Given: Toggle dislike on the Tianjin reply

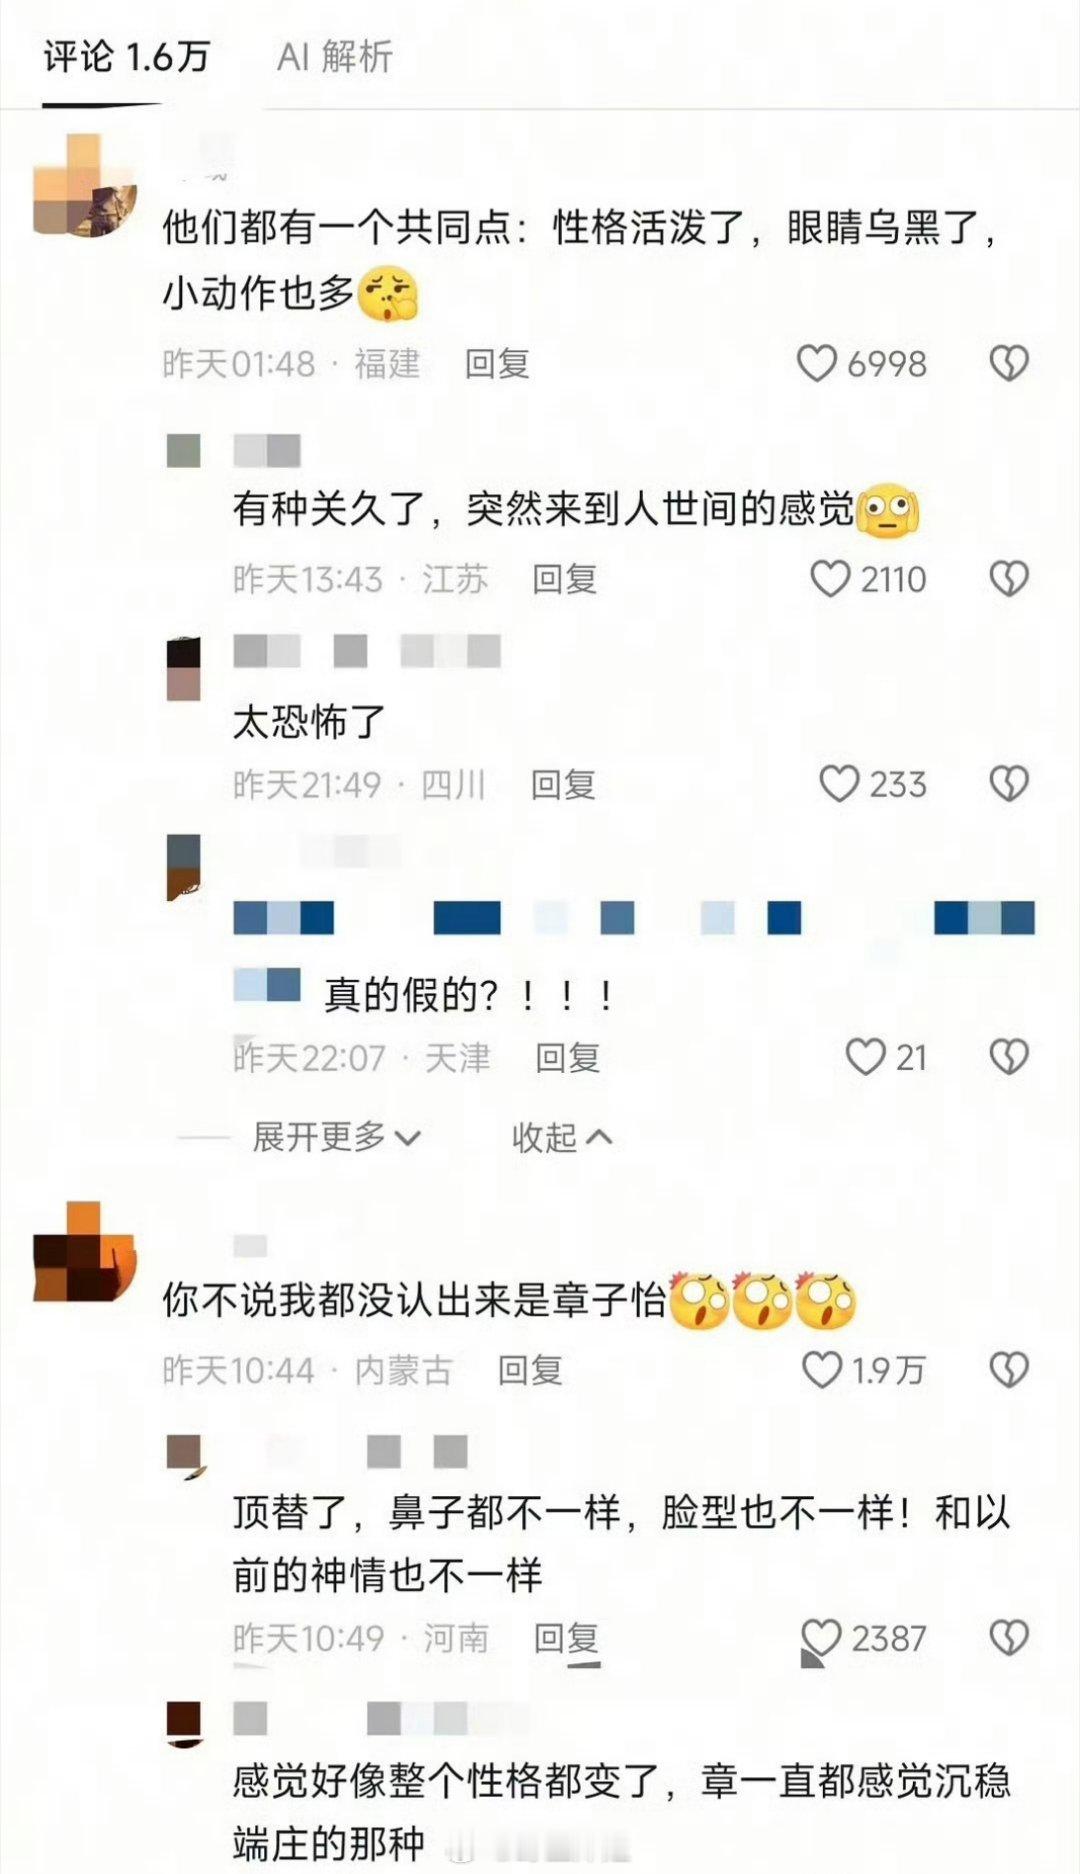Looking at the screenshot, I should click(x=1008, y=1057).
